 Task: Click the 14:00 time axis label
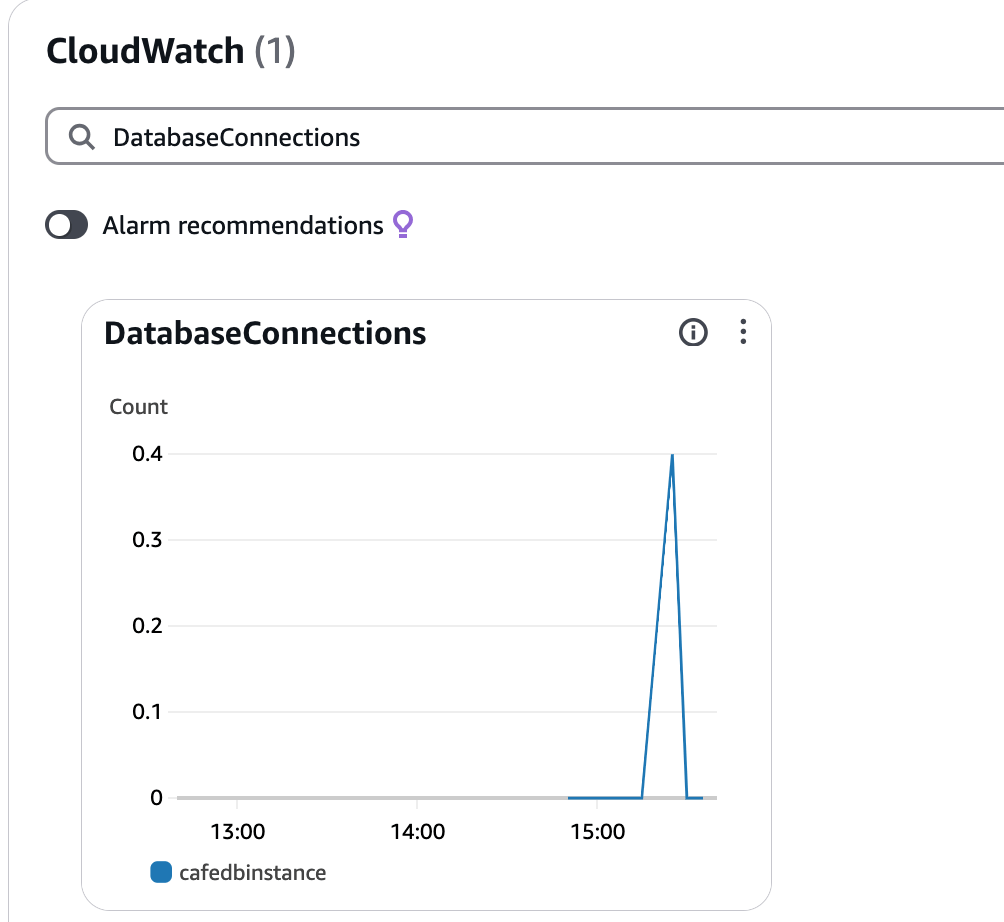[417, 831]
